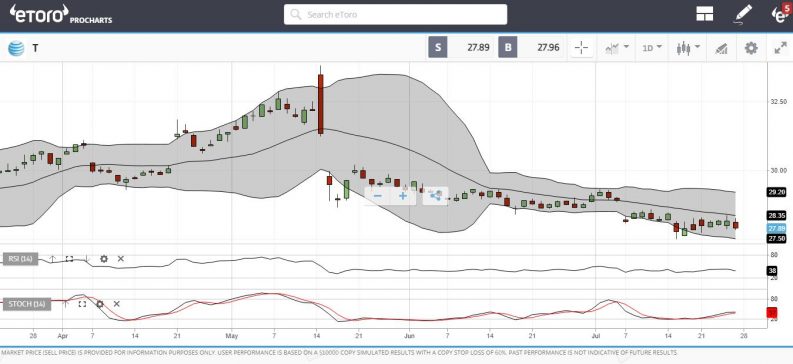Remove the RSI indicator panel
Screen dimensions: 793x364
(x=120, y=259)
